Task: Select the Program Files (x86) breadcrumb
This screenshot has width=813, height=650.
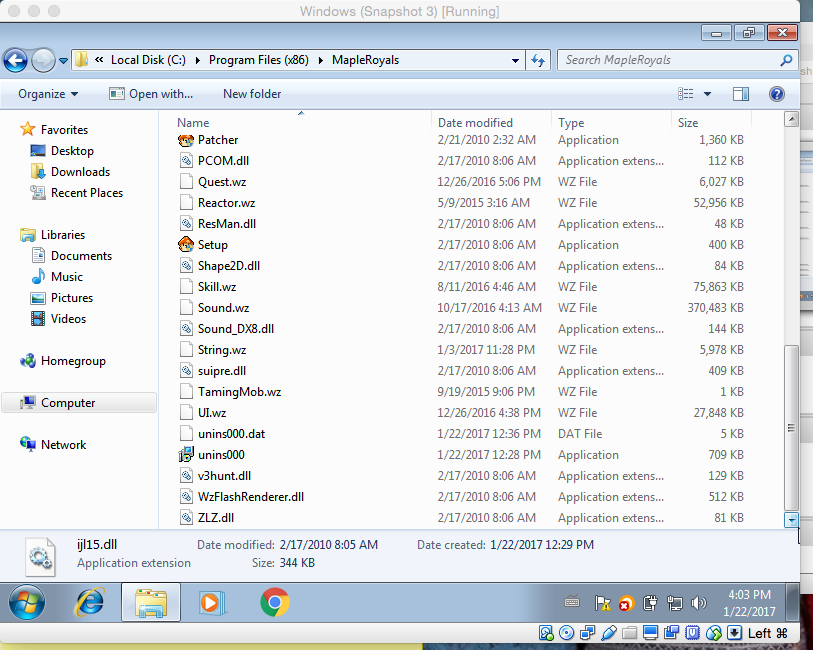Action: (x=259, y=60)
